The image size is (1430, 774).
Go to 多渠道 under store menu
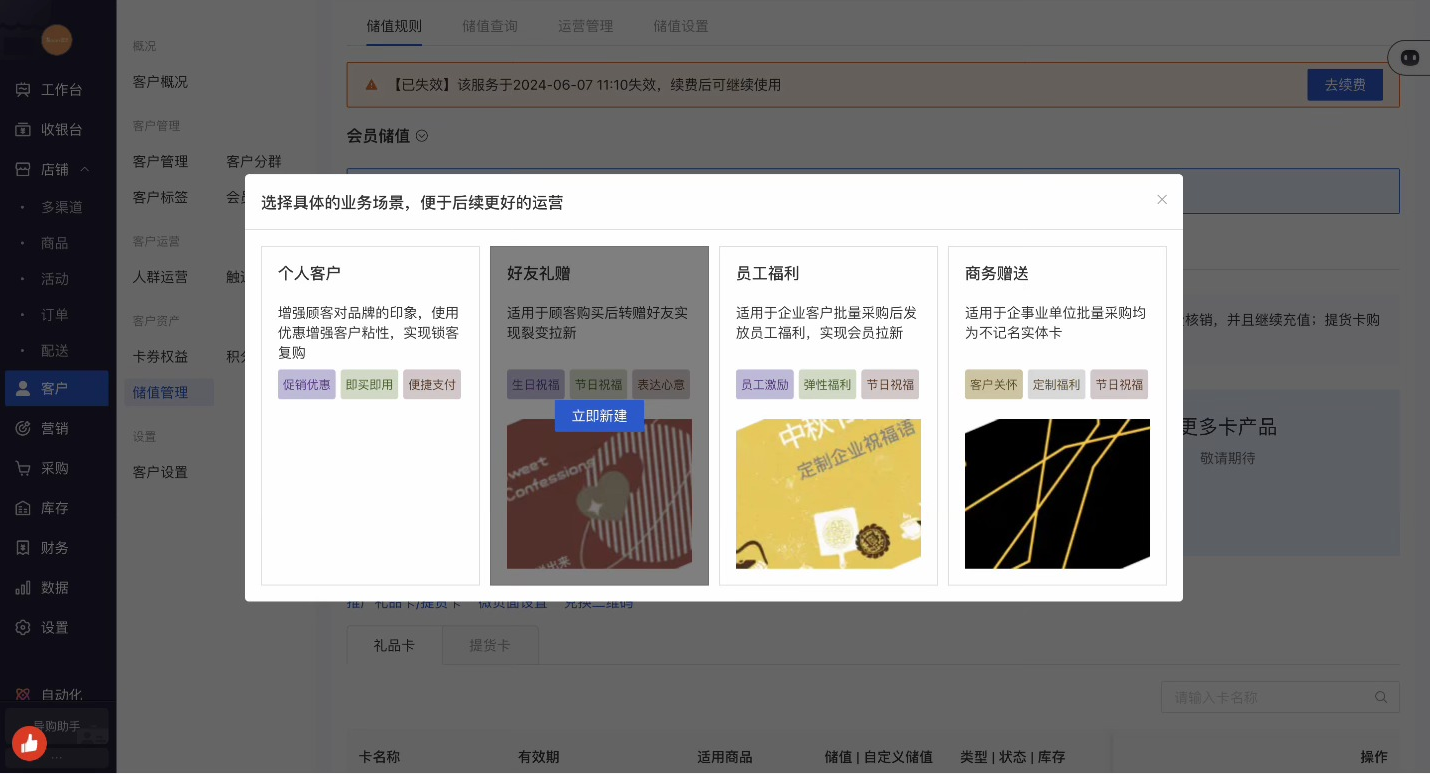tap(62, 208)
